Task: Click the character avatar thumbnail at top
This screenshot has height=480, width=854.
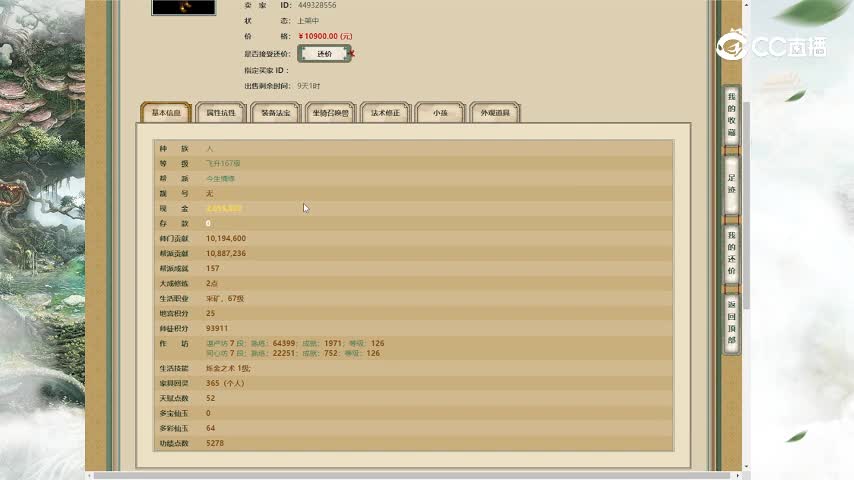Action: (183, 7)
